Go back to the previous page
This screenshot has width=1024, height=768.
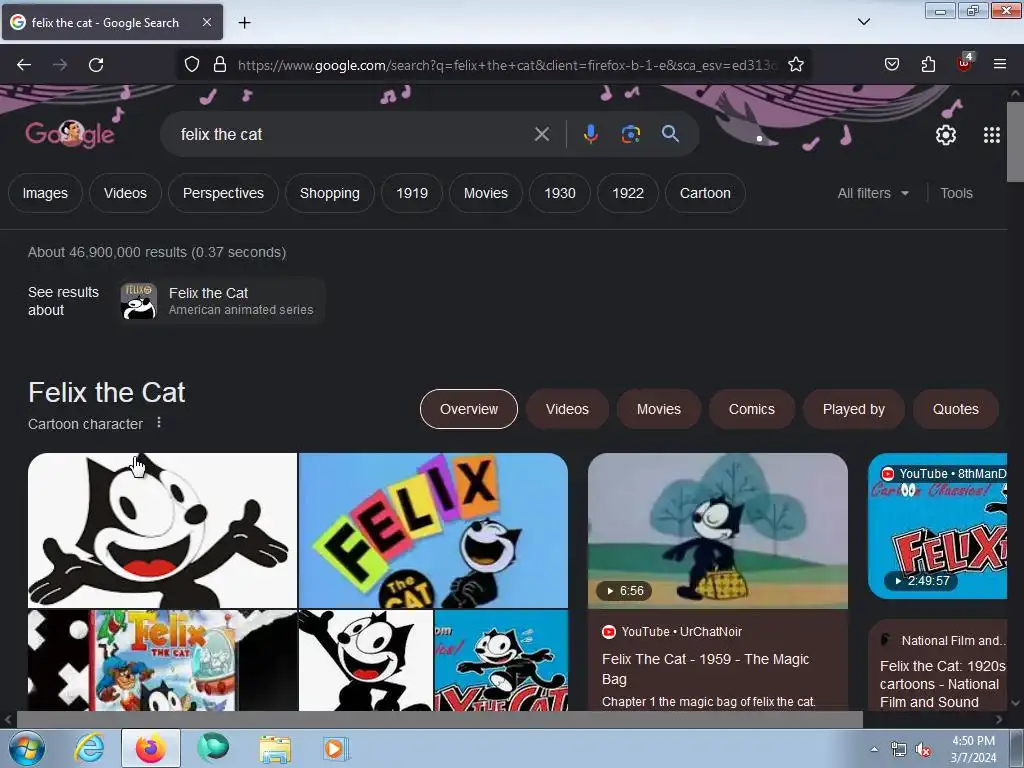coord(24,65)
